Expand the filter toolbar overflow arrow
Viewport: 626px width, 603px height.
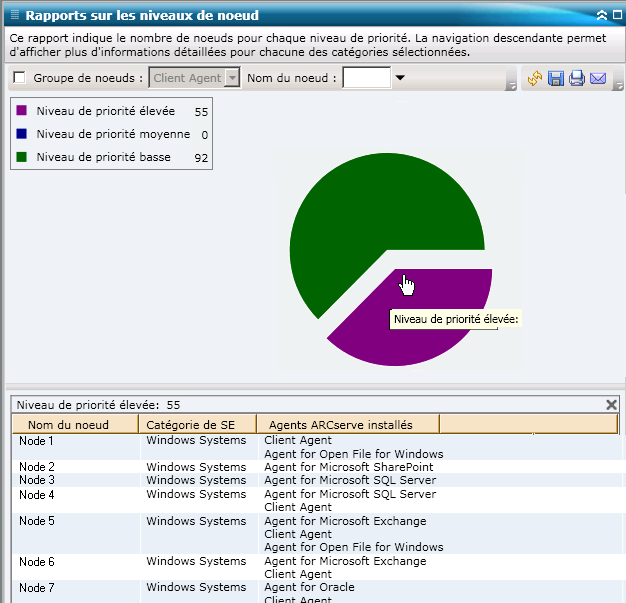[511, 86]
